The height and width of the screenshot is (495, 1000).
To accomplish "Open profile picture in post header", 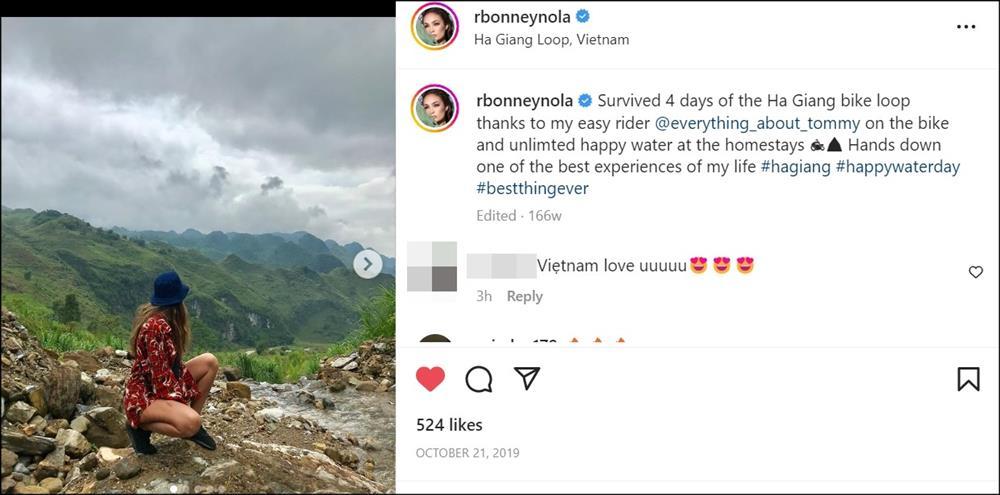I will pyautogui.click(x=435, y=27).
